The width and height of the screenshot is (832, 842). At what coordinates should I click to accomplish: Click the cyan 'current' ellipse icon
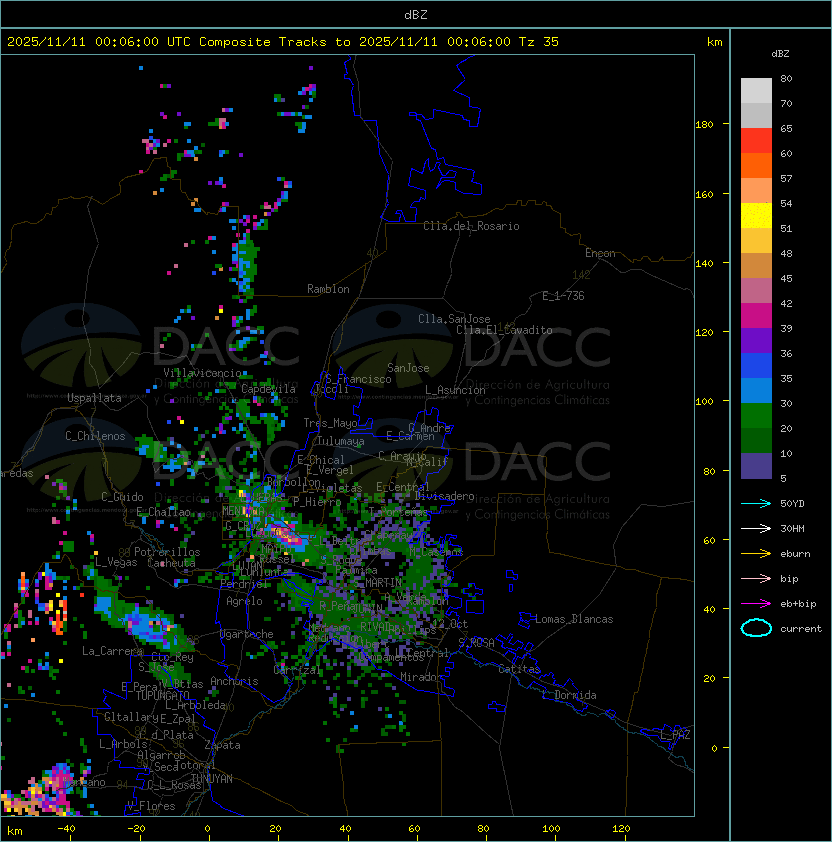click(x=756, y=628)
